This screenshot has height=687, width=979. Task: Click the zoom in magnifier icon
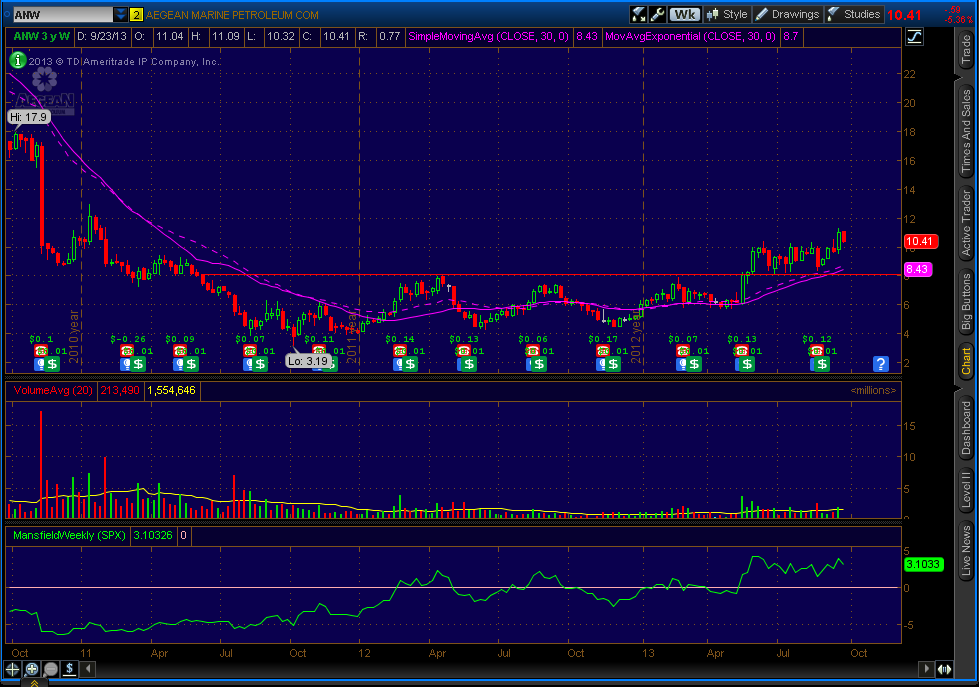pyautogui.click(x=32, y=669)
